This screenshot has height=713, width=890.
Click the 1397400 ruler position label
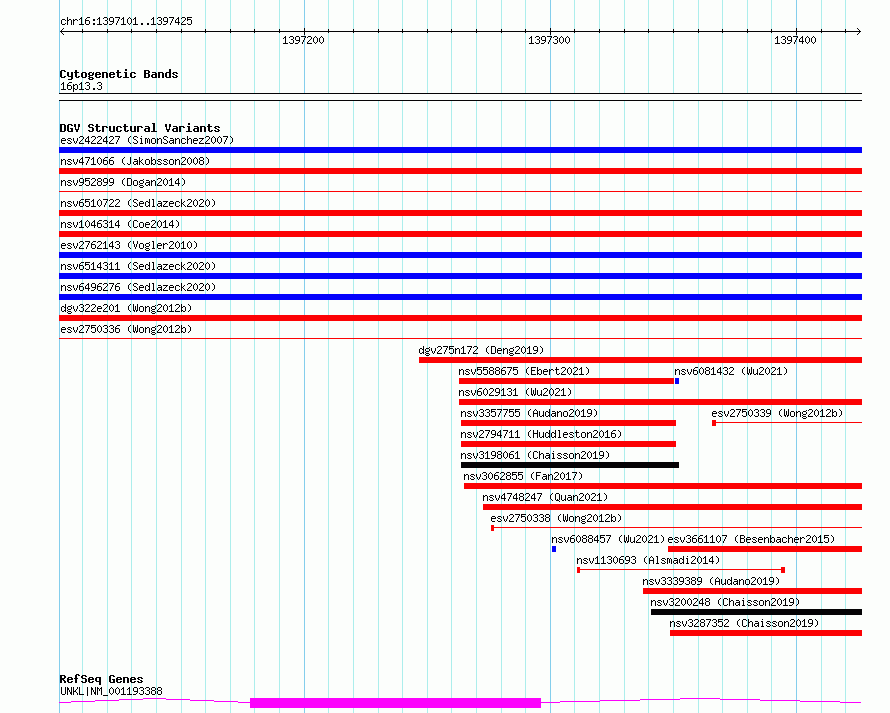(795, 40)
